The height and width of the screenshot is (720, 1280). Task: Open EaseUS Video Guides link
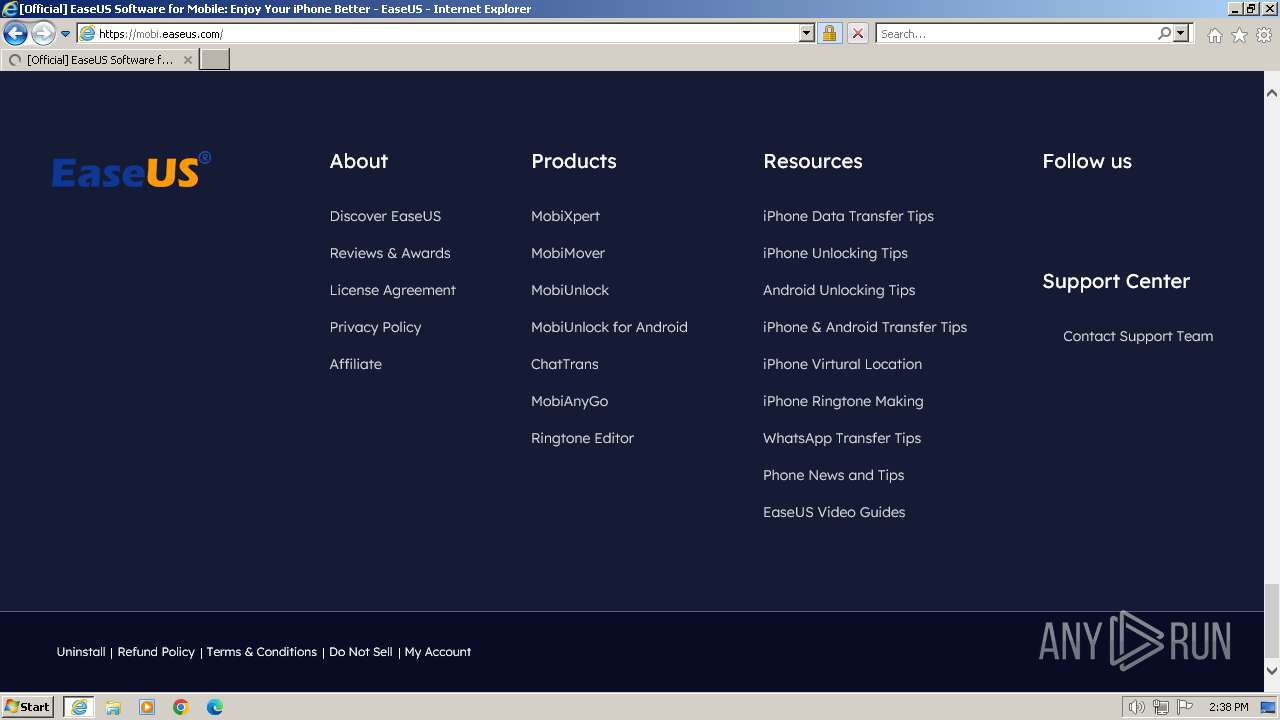pyautogui.click(x=834, y=512)
